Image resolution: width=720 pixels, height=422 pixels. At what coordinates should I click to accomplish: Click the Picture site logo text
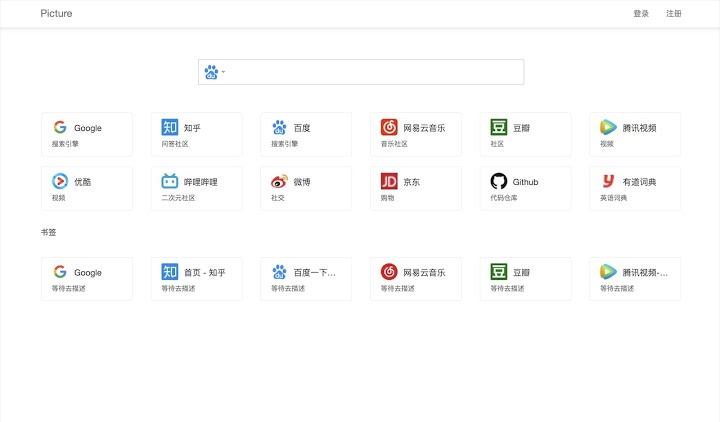[x=56, y=13]
